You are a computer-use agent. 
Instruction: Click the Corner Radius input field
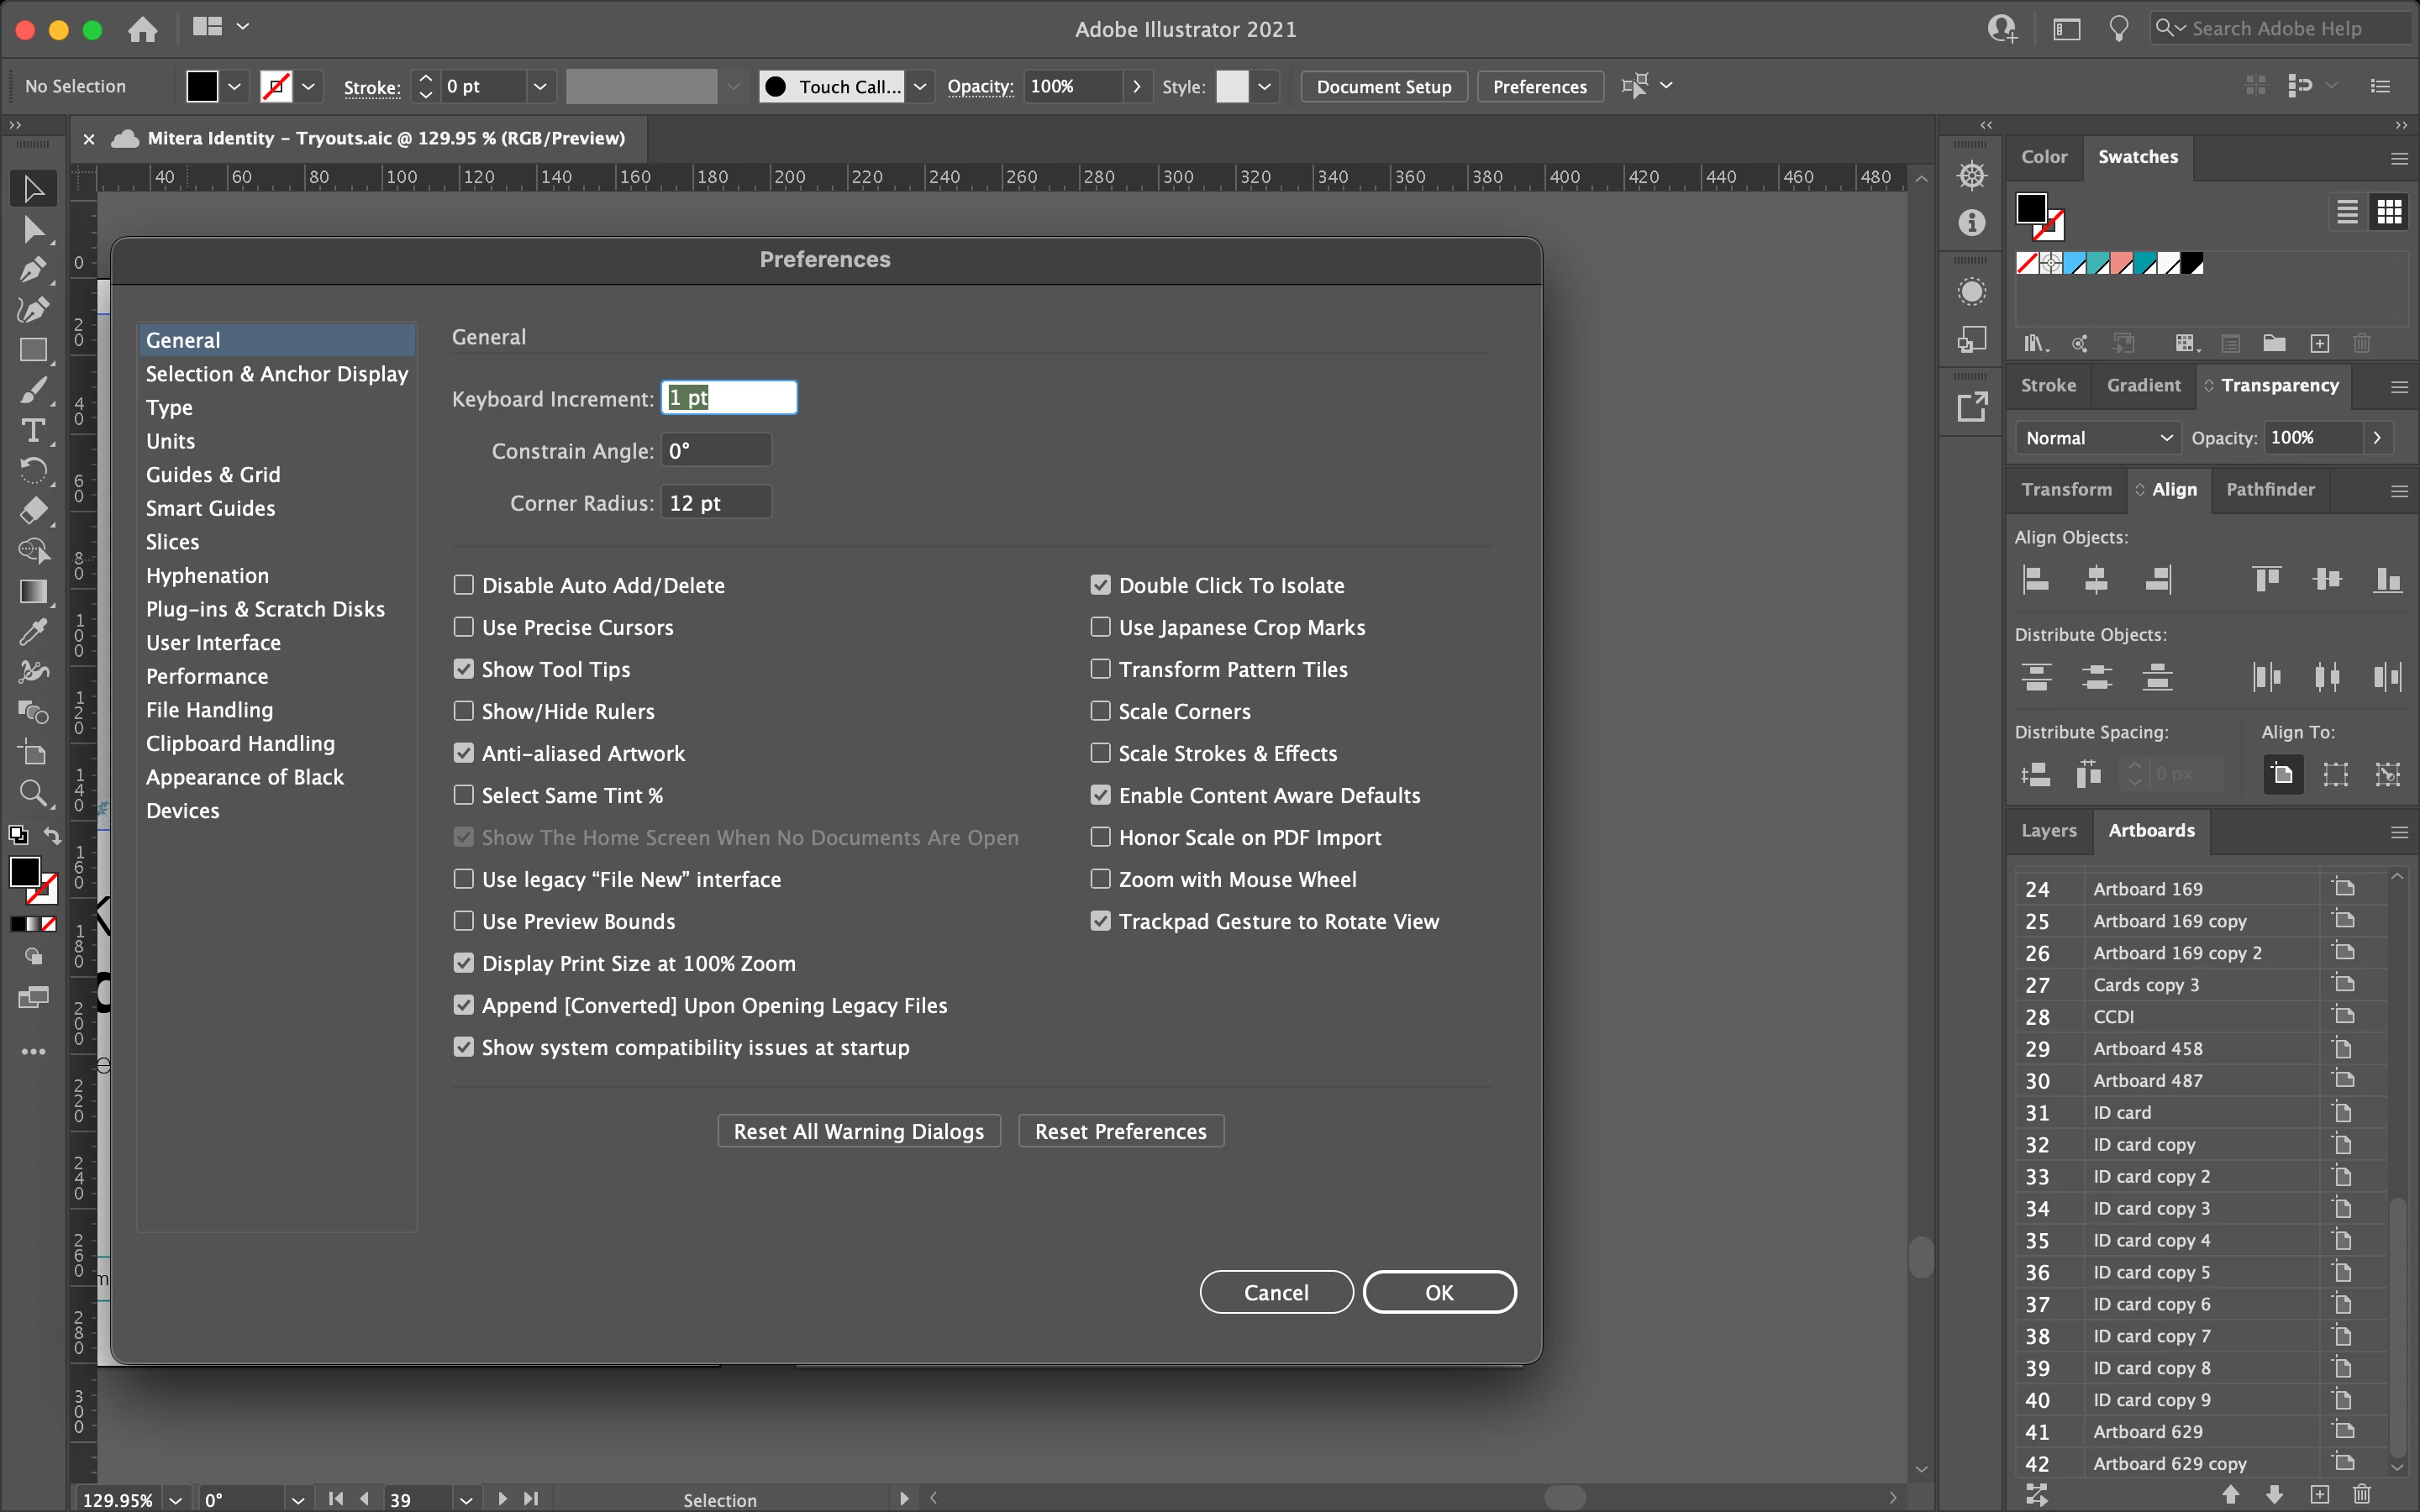[716, 503]
